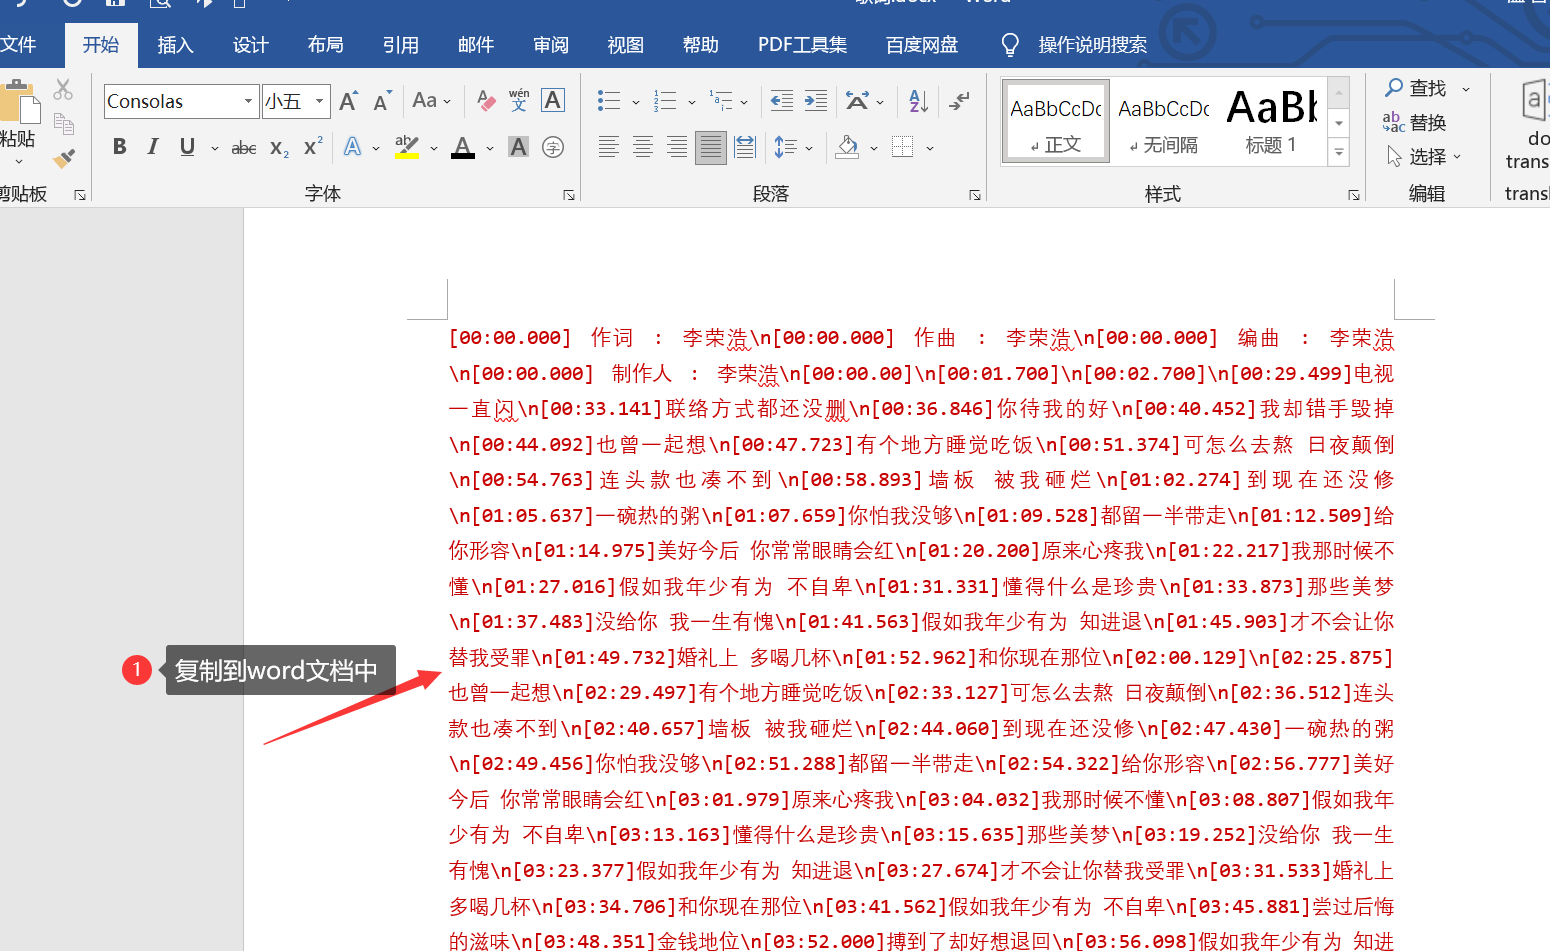Click the Enclose Characters icon

(x=553, y=148)
